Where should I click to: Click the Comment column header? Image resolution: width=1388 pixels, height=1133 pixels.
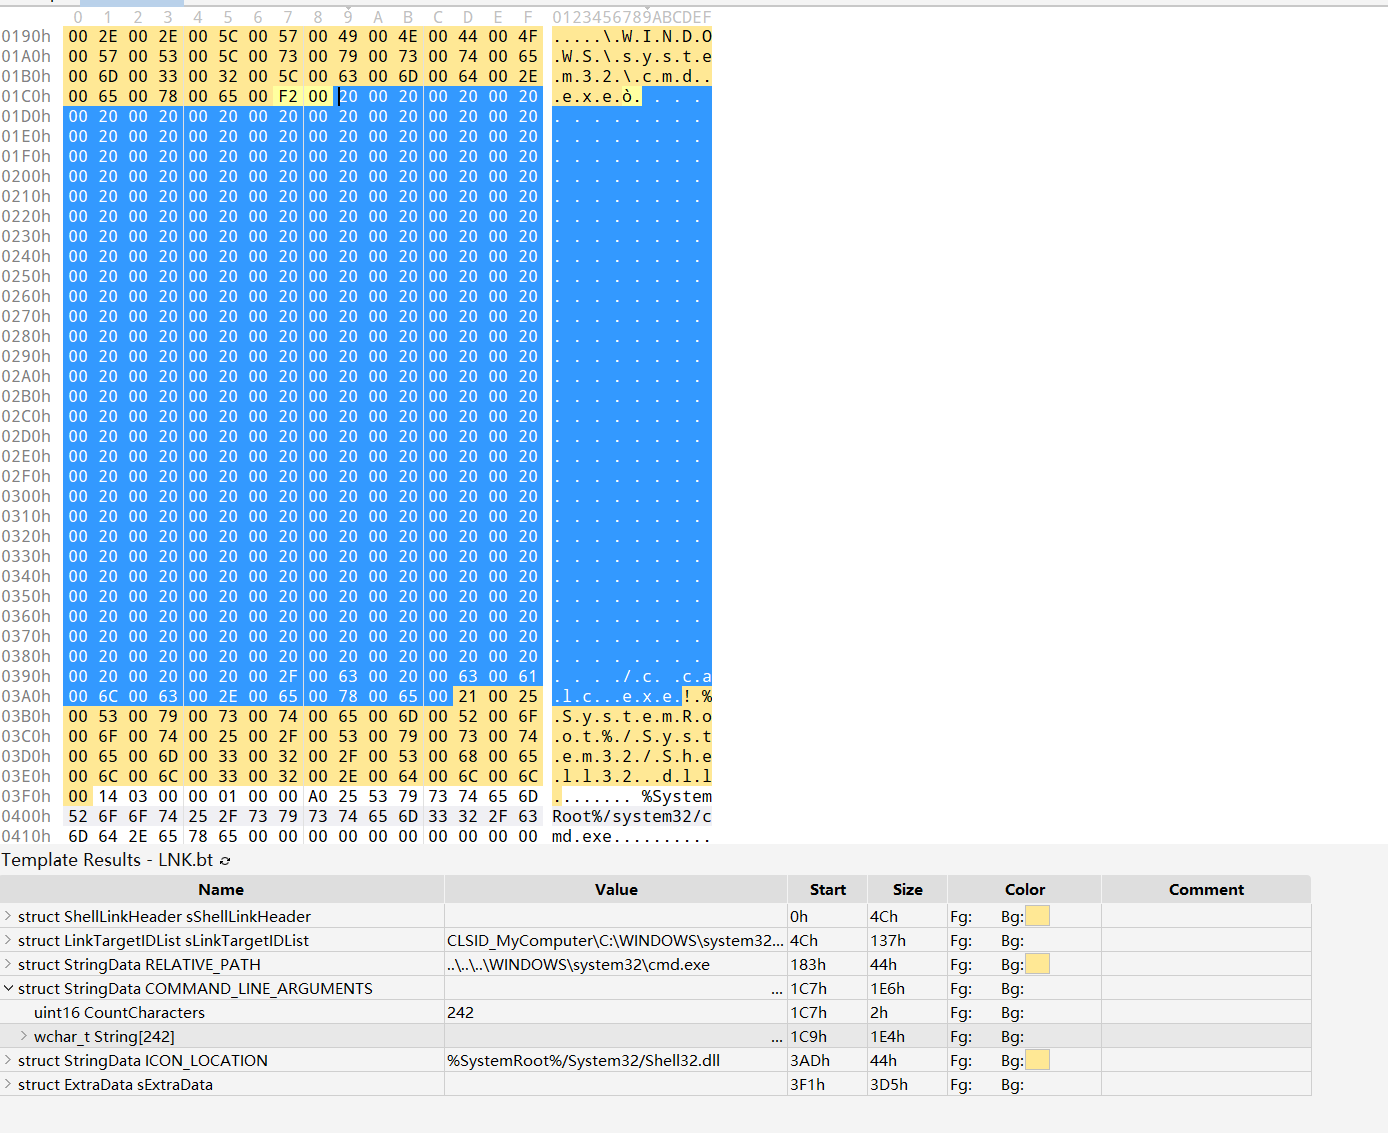1206,889
